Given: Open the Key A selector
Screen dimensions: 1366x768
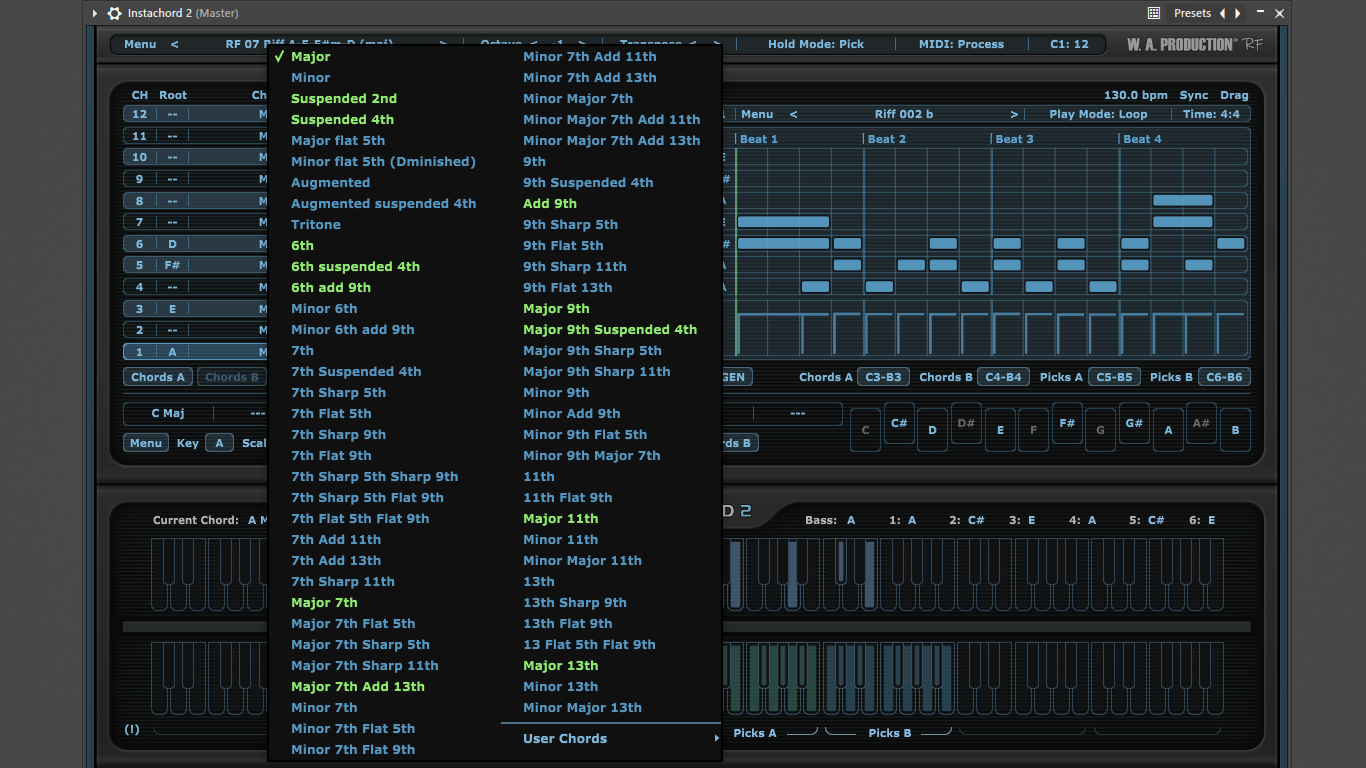Looking at the screenshot, I should point(219,443).
